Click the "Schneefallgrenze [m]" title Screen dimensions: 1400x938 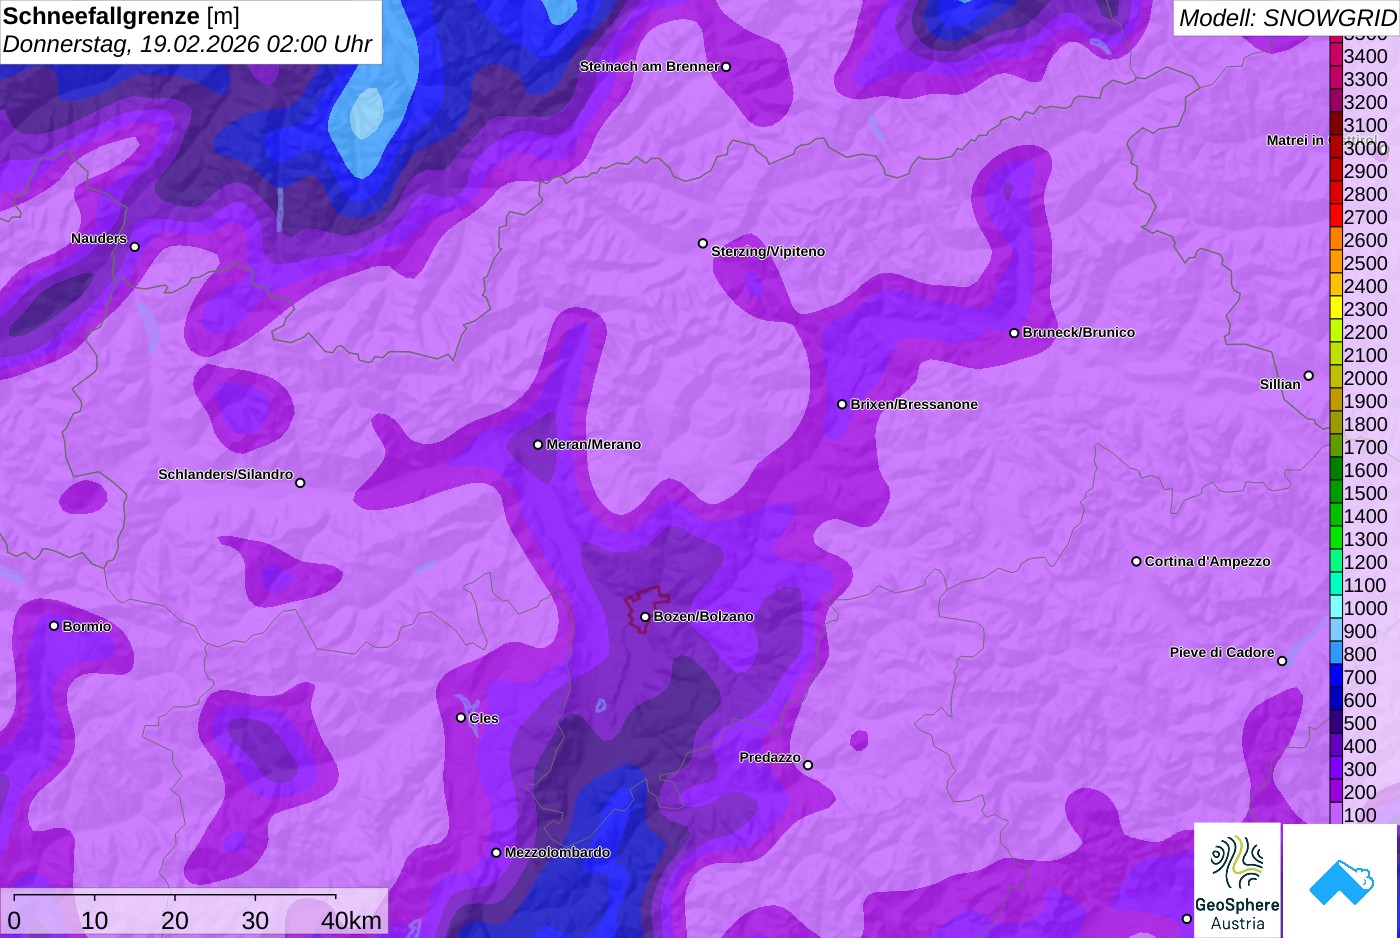coord(121,16)
